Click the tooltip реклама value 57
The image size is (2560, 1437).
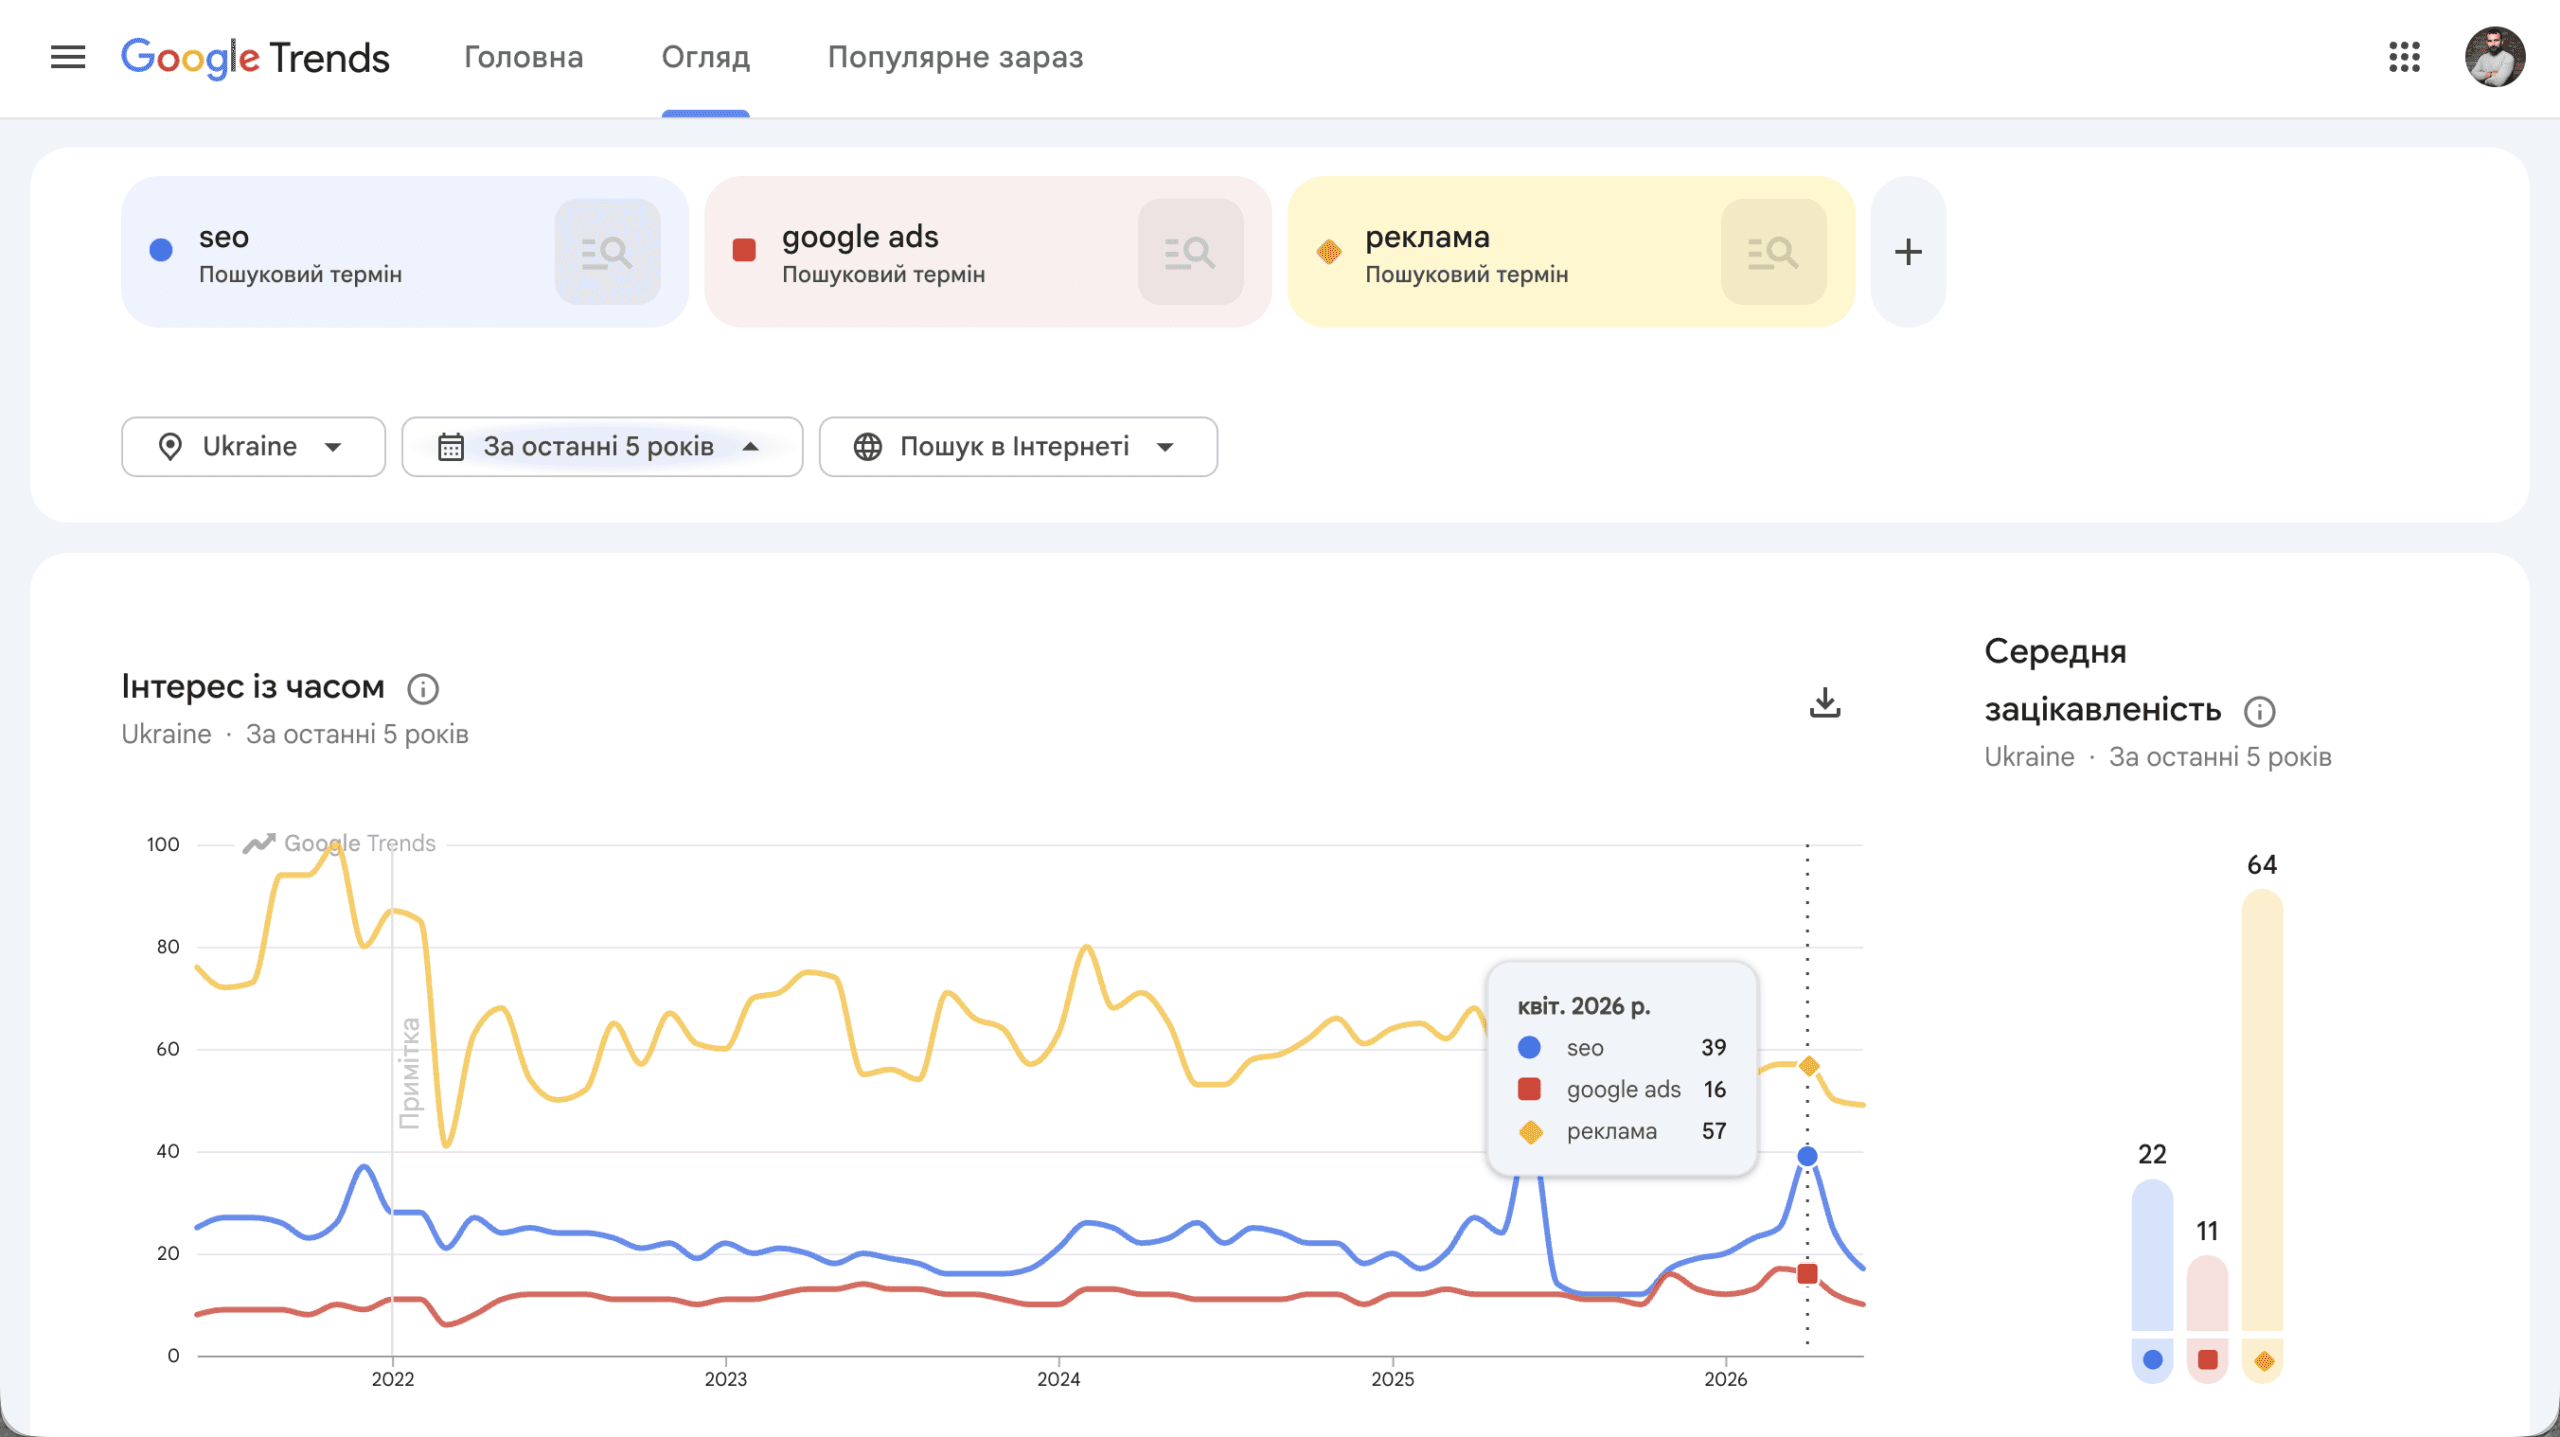click(1714, 1131)
